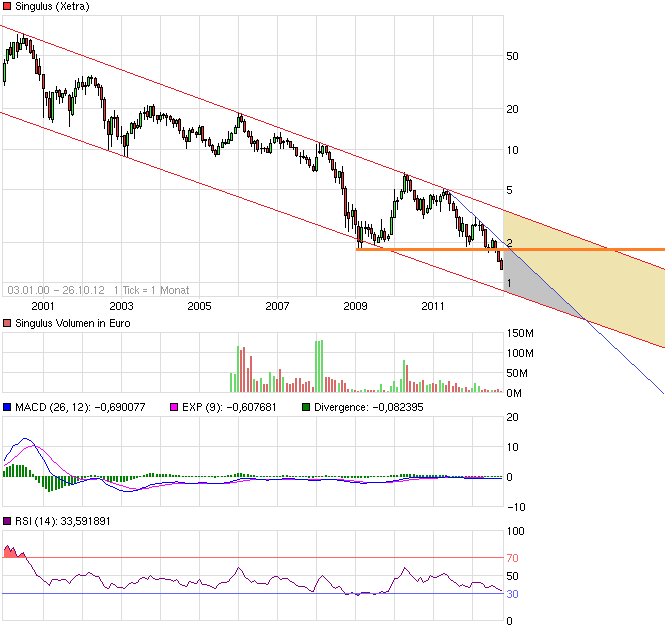Click the 'RSI (14): 33,591891' label

coord(63,521)
